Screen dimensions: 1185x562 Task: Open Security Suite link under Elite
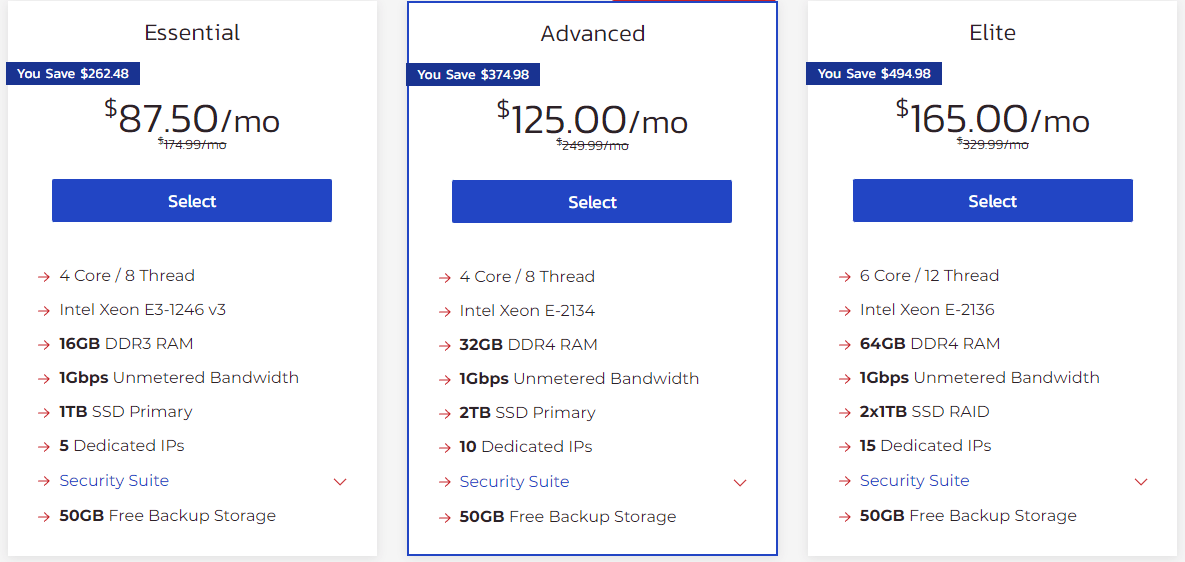914,480
